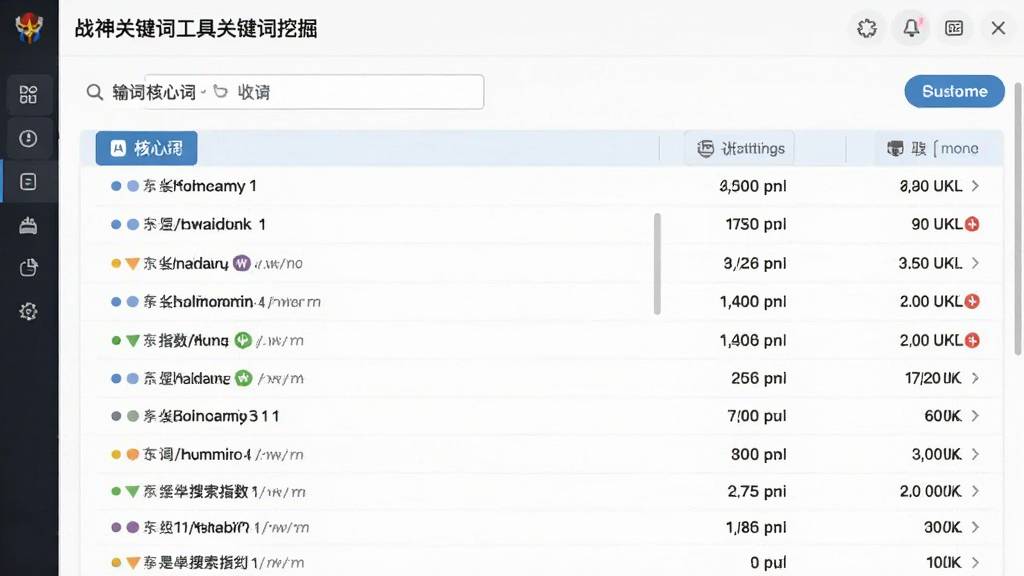Click the monitor icon in the last column header
1024x576 pixels.
(x=895, y=148)
